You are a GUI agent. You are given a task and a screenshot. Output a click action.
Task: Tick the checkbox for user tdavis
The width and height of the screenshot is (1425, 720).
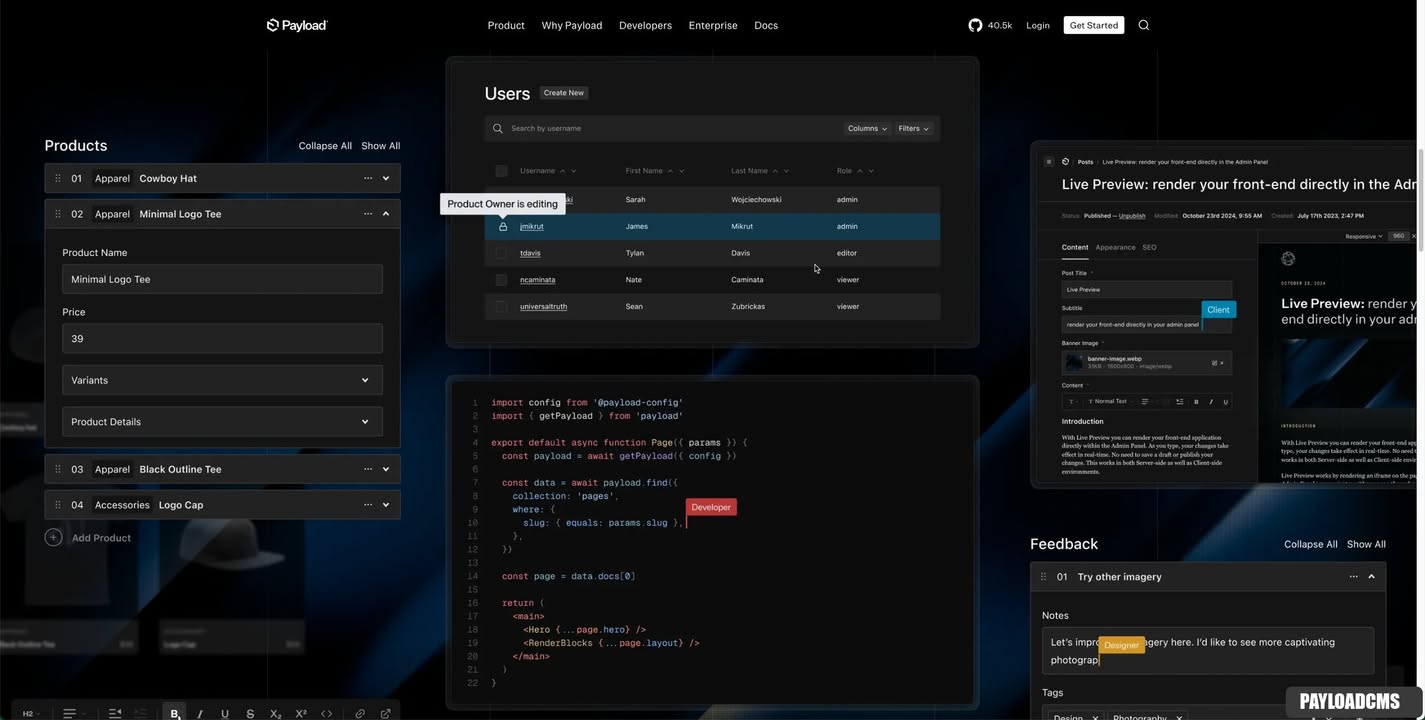502,253
